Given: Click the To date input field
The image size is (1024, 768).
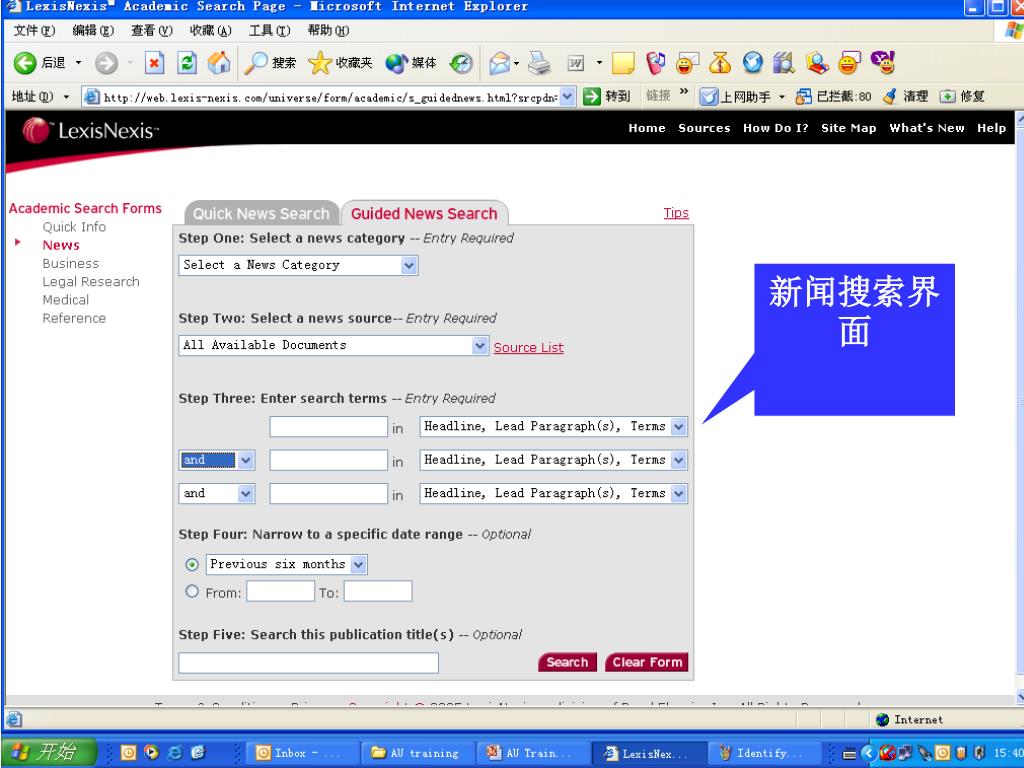Looking at the screenshot, I should pyautogui.click(x=378, y=591).
